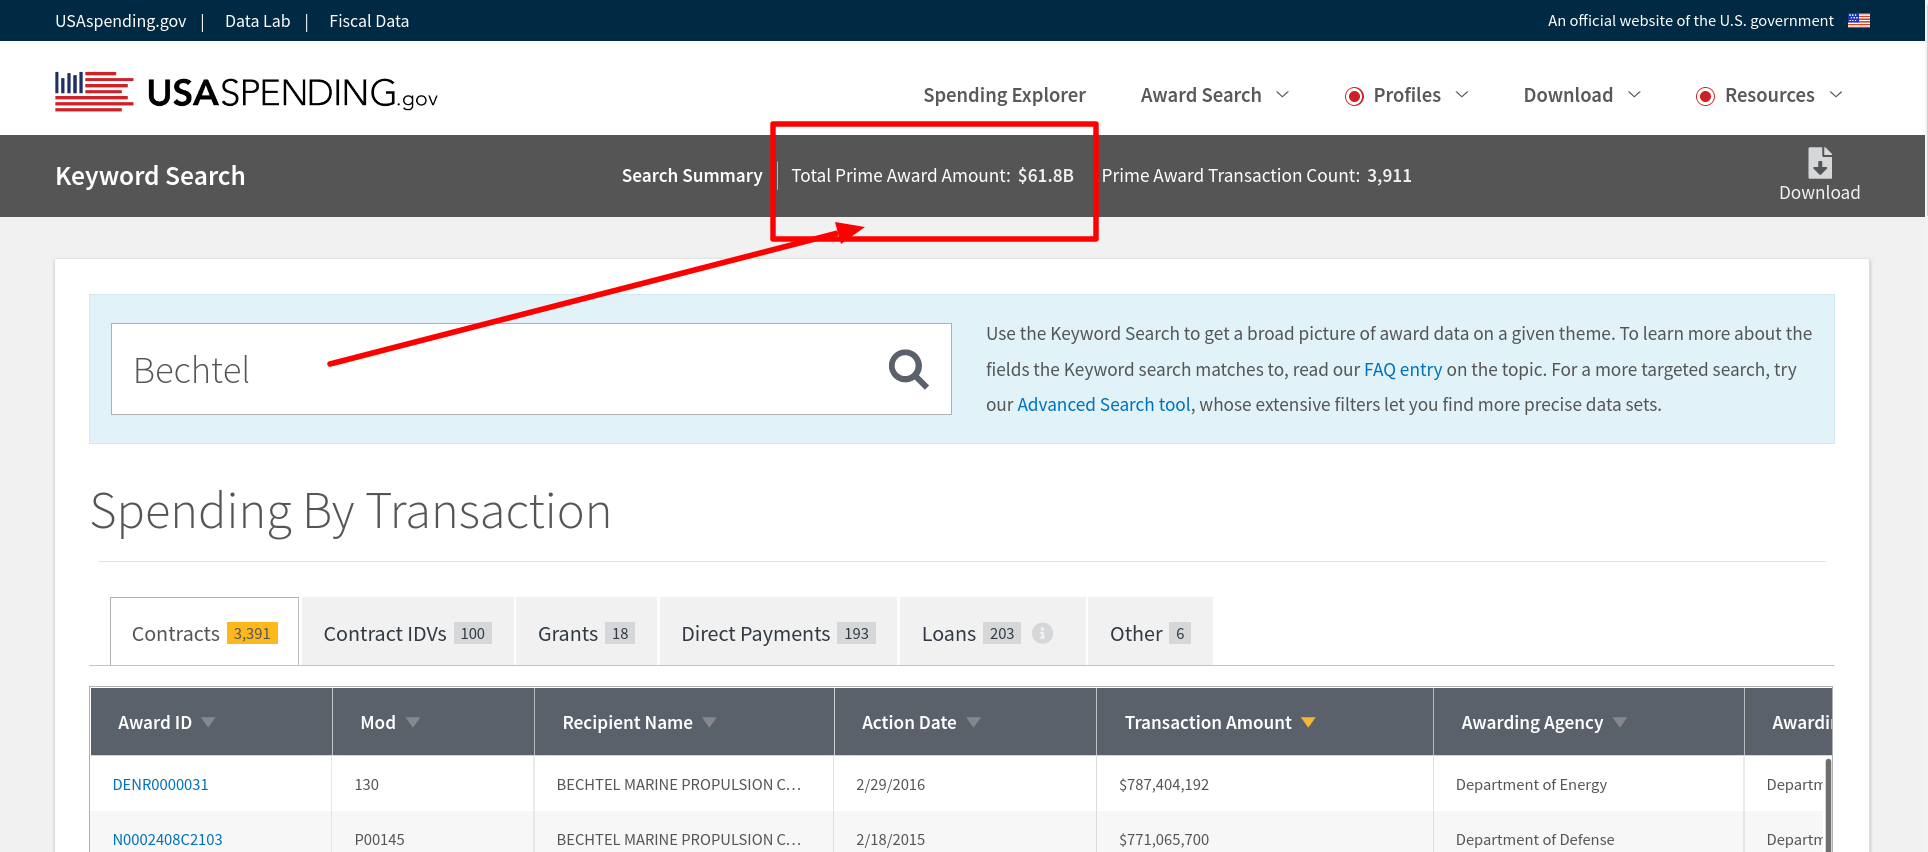Click action date 2/29/2016
This screenshot has height=852, width=1928.
[x=890, y=784]
